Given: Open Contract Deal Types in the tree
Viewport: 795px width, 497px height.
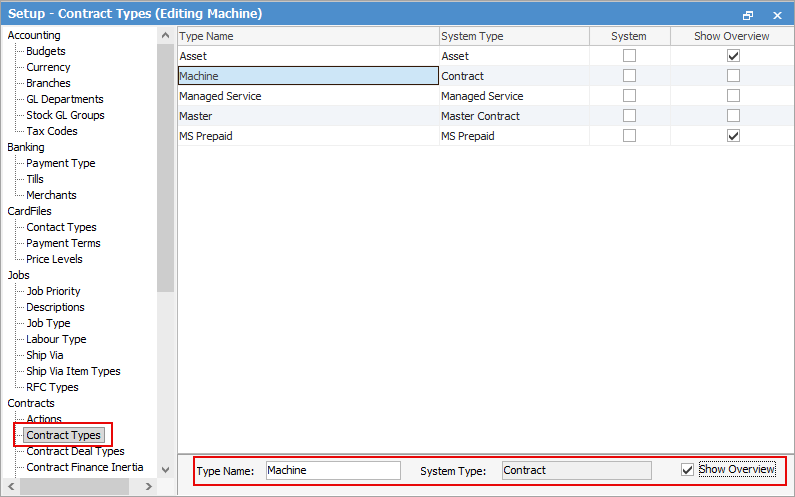Looking at the screenshot, I should (x=75, y=451).
